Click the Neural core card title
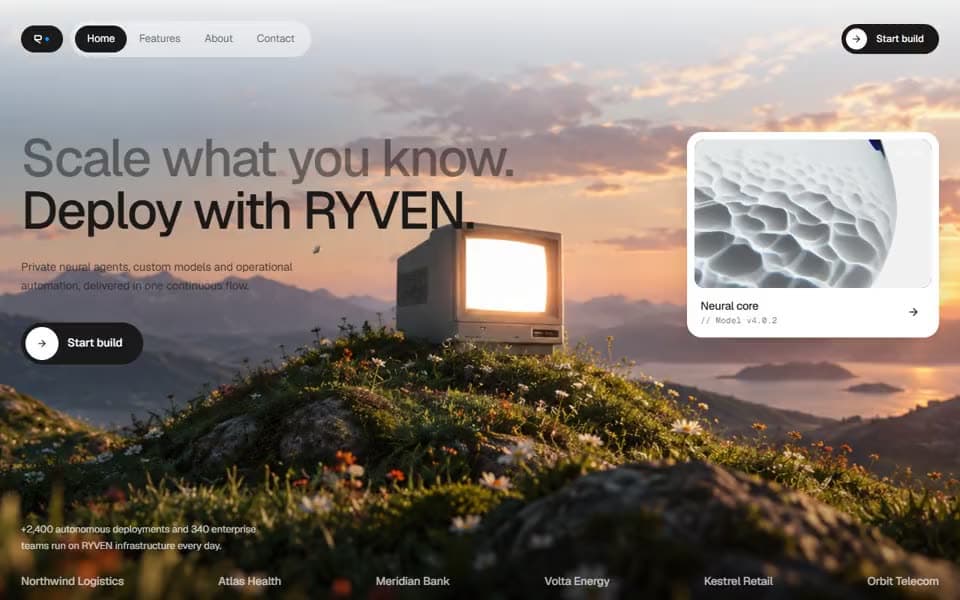 click(729, 306)
